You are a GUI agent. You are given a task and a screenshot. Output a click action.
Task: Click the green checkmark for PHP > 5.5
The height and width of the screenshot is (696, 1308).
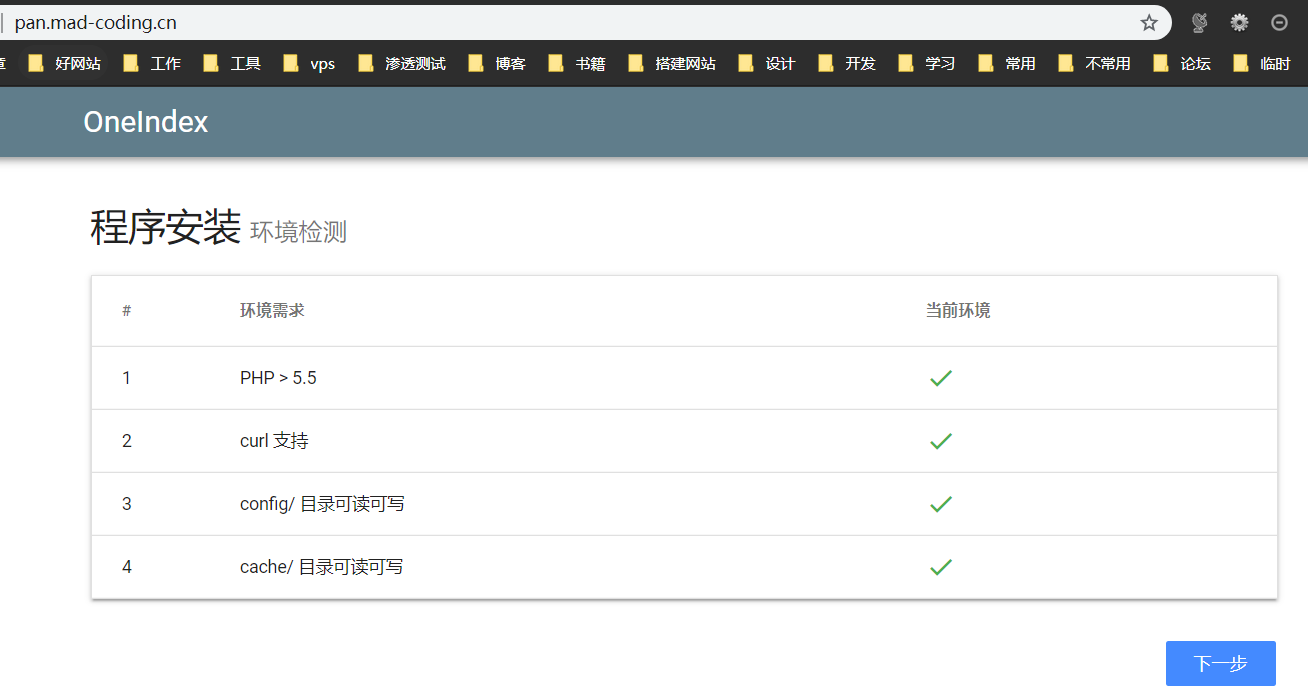click(940, 378)
